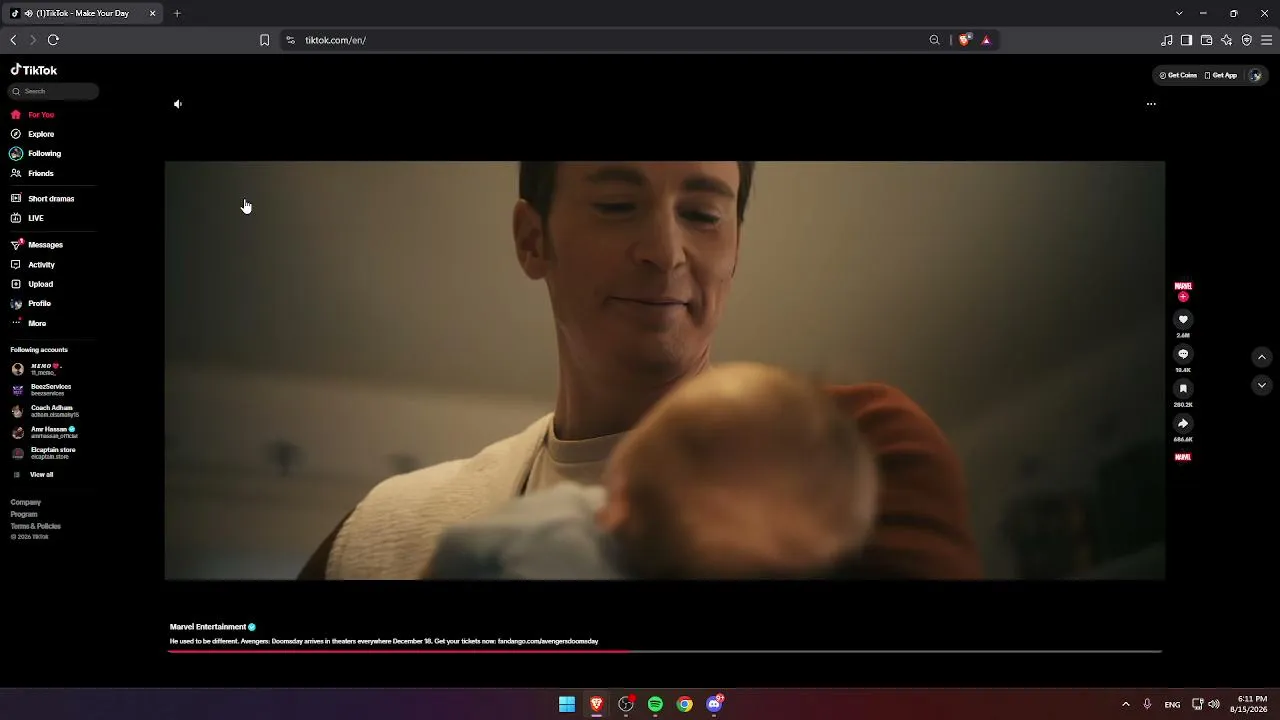1280x720 pixels.
Task: Open the Leo AI sparkle icon
Action: (1227, 40)
